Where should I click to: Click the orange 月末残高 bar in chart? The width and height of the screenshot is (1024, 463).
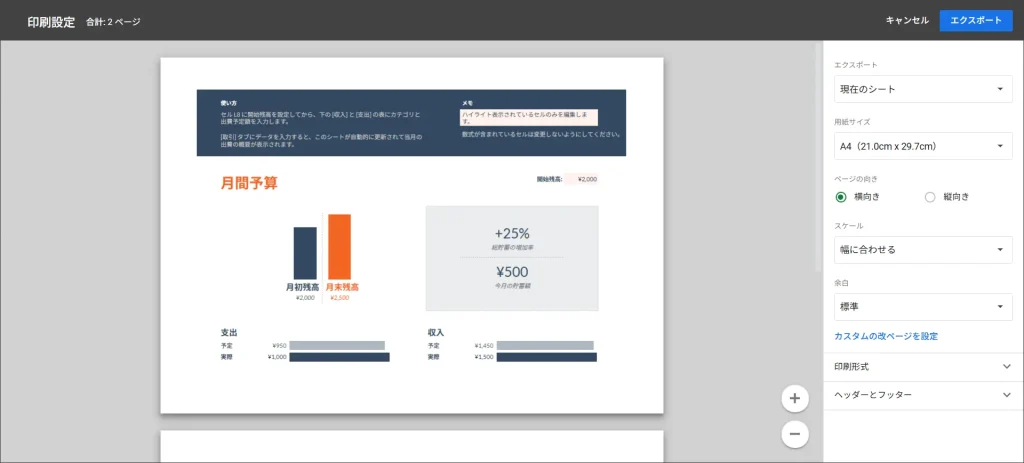click(x=340, y=247)
